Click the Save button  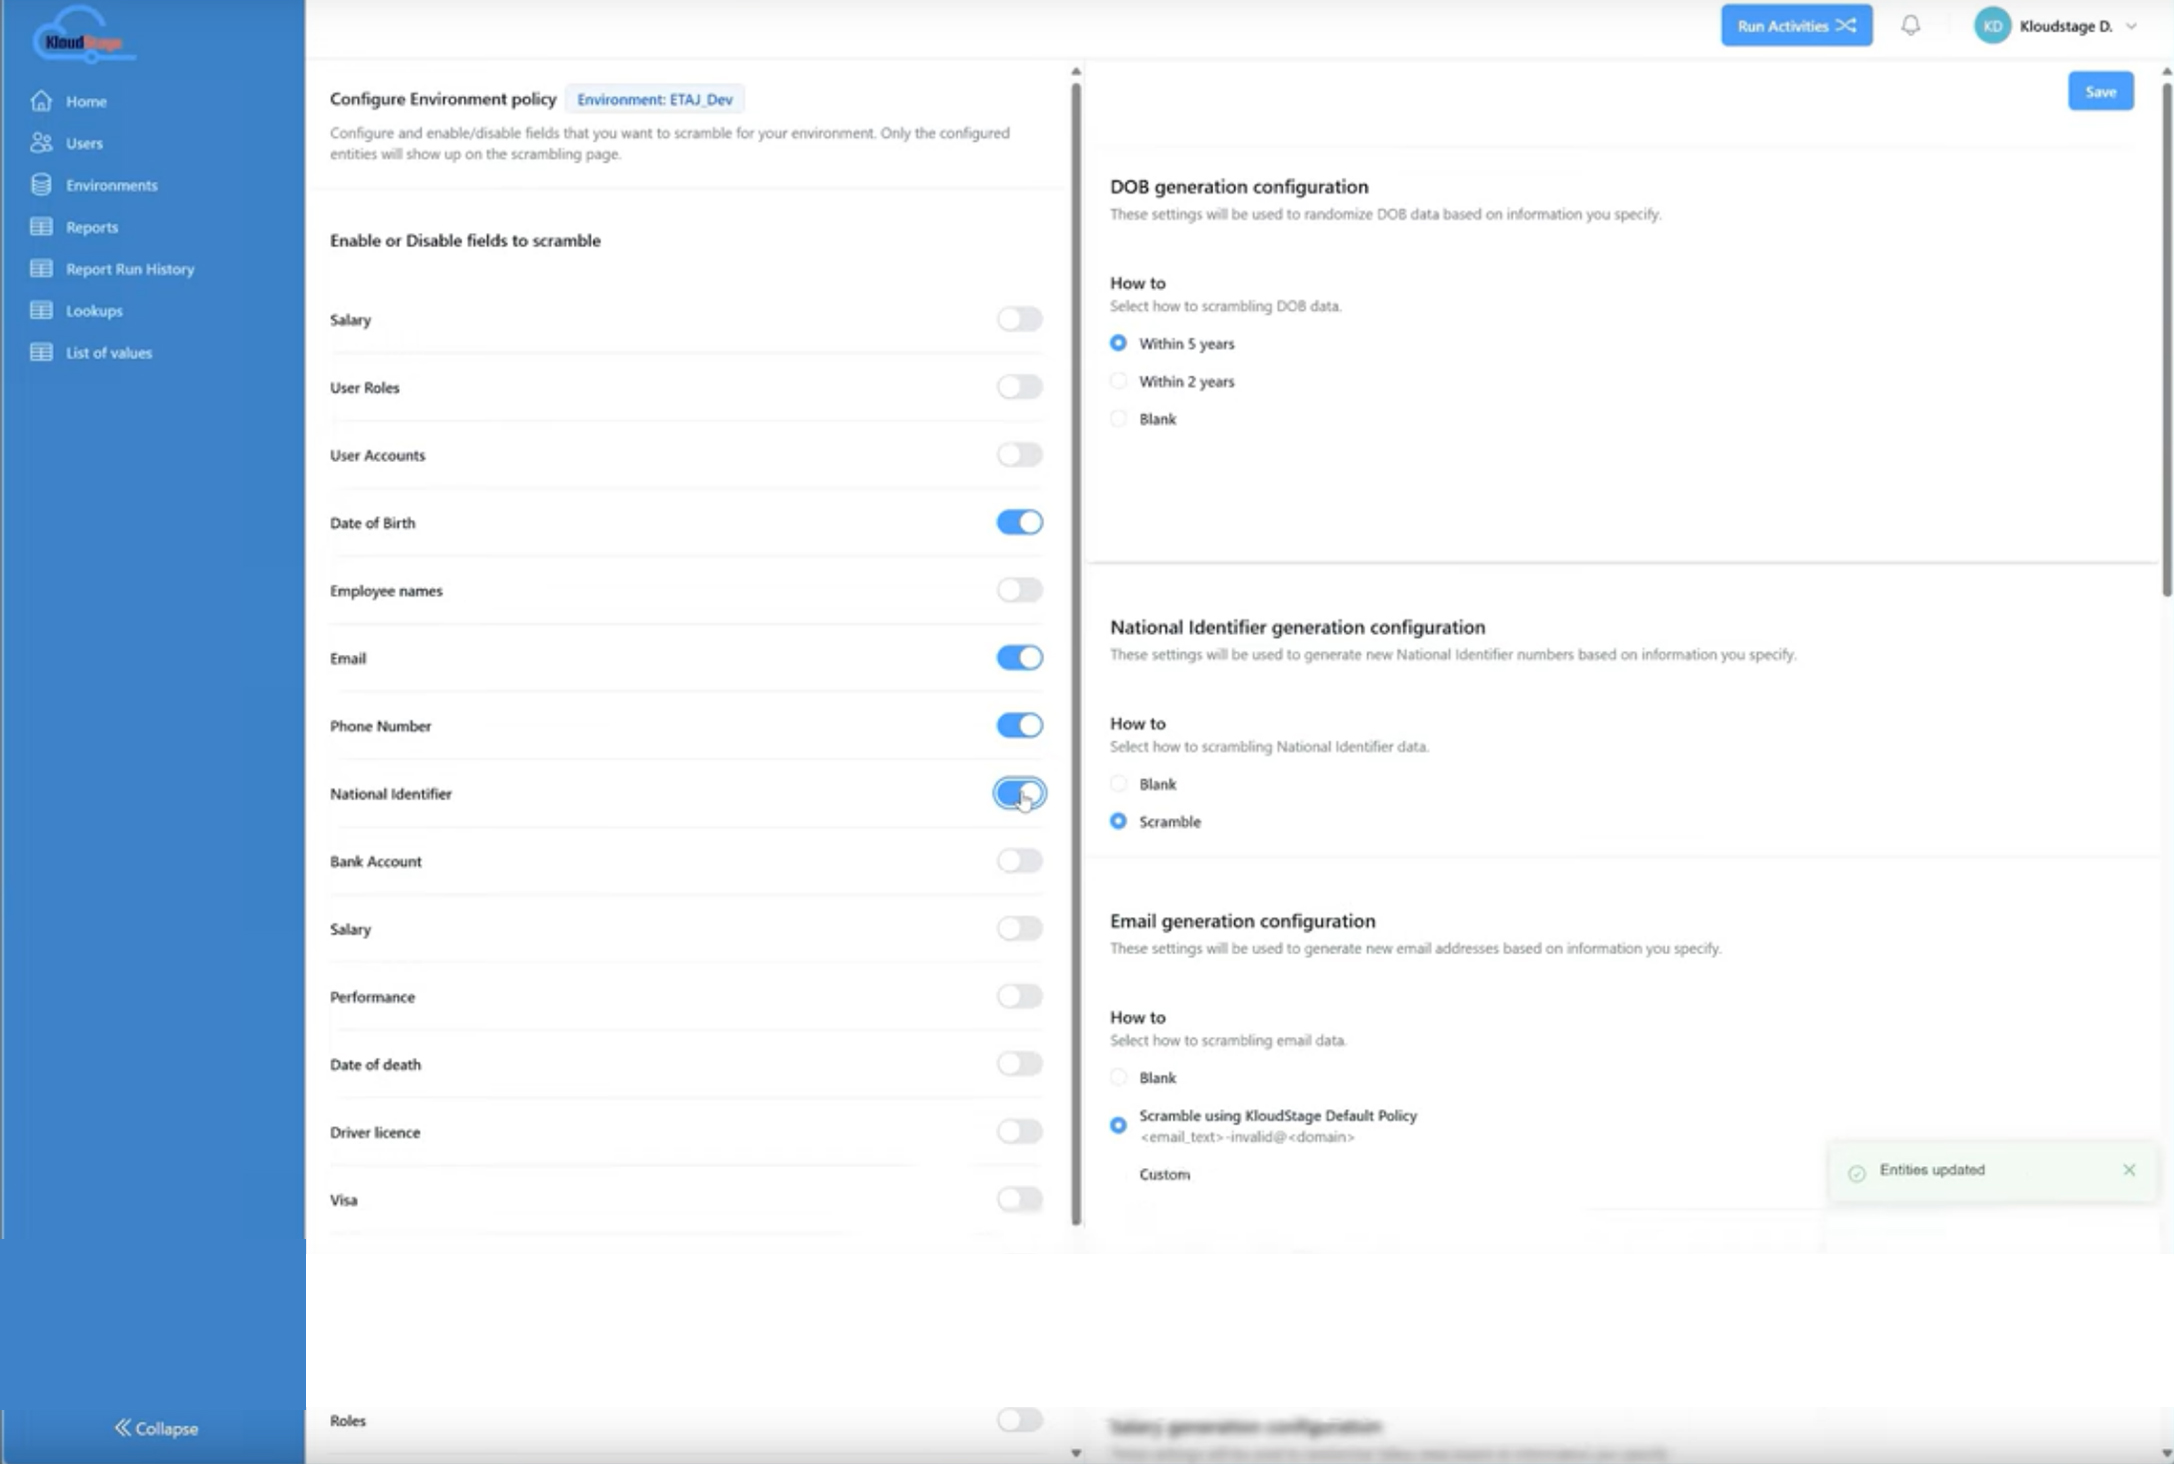click(2100, 92)
